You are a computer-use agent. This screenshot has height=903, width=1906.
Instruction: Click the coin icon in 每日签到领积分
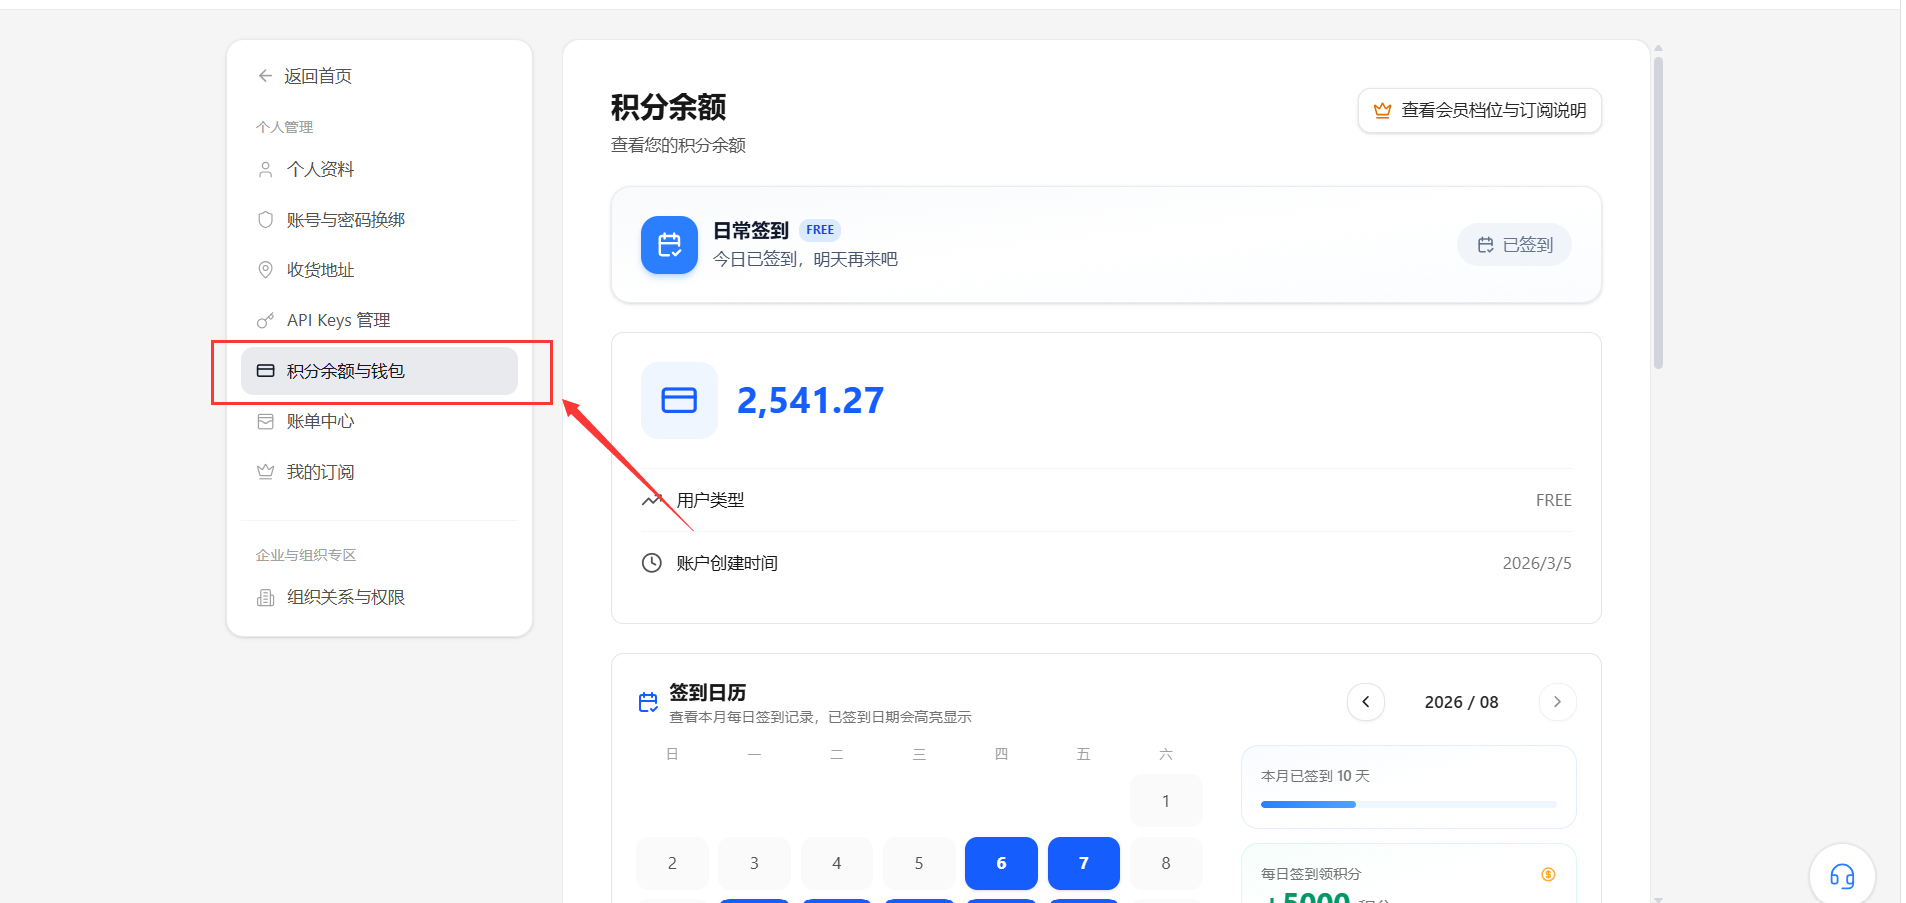pyautogui.click(x=1548, y=874)
